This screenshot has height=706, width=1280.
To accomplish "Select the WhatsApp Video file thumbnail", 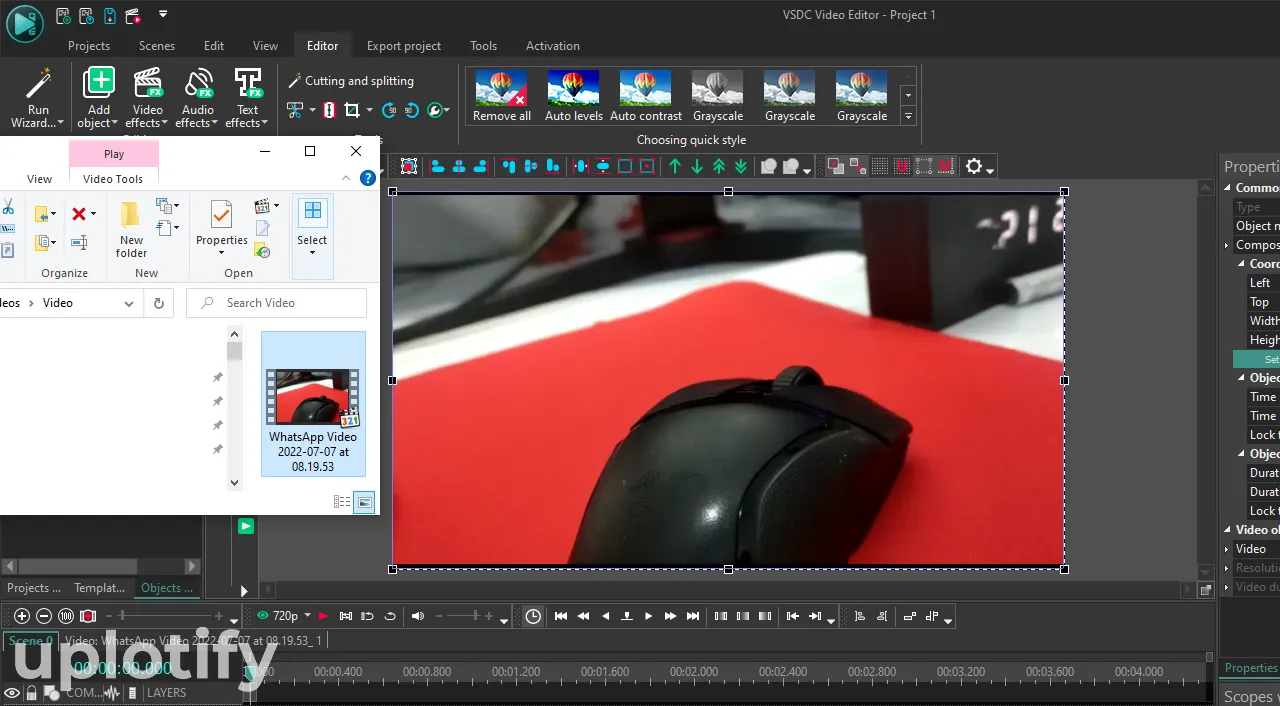I will coord(313,404).
